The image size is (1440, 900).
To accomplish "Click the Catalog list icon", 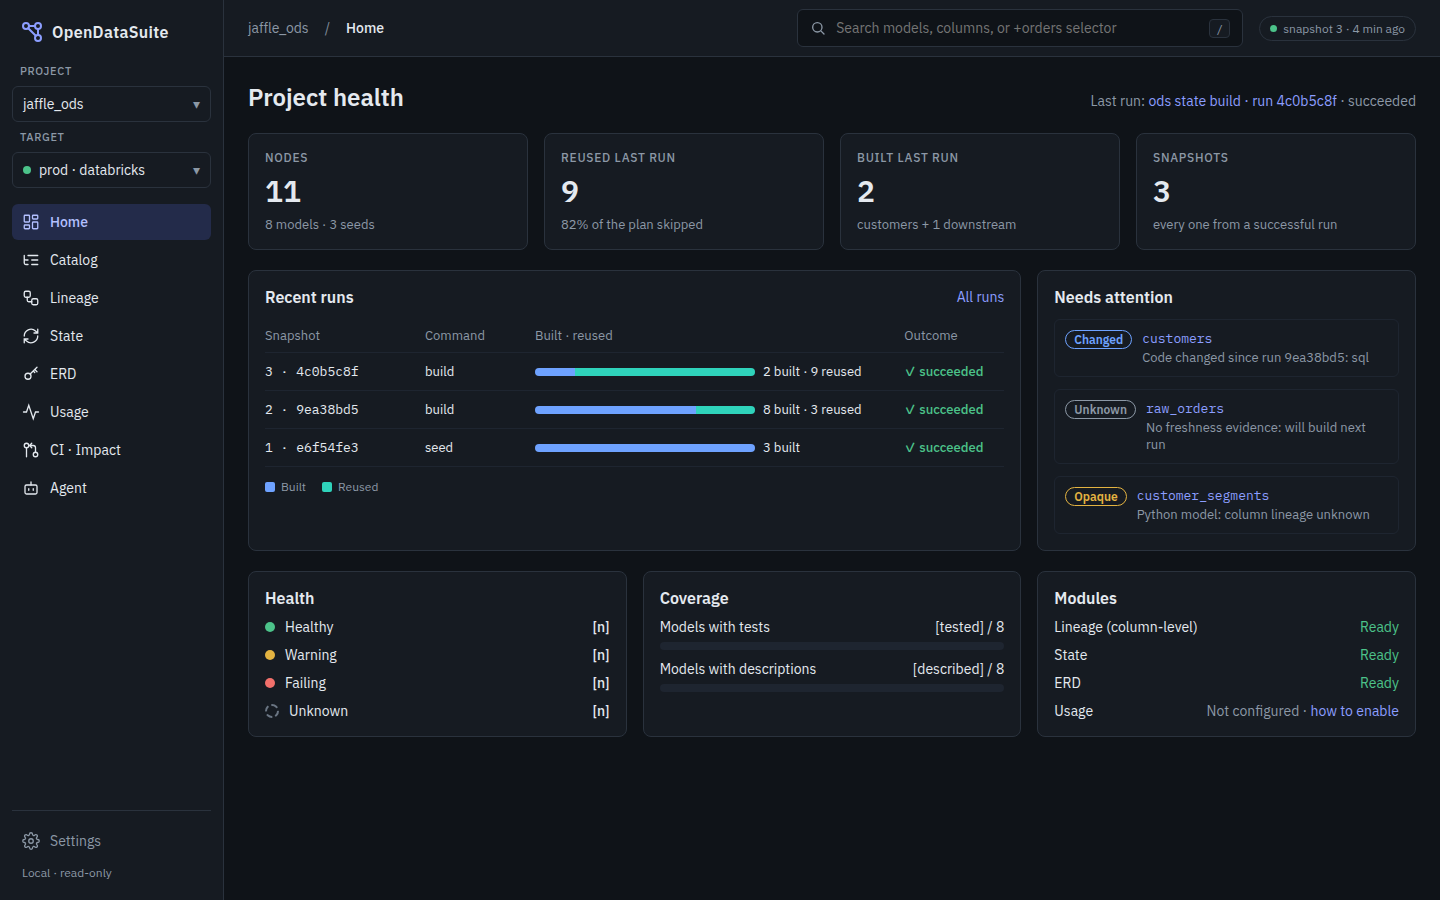I will point(31,260).
